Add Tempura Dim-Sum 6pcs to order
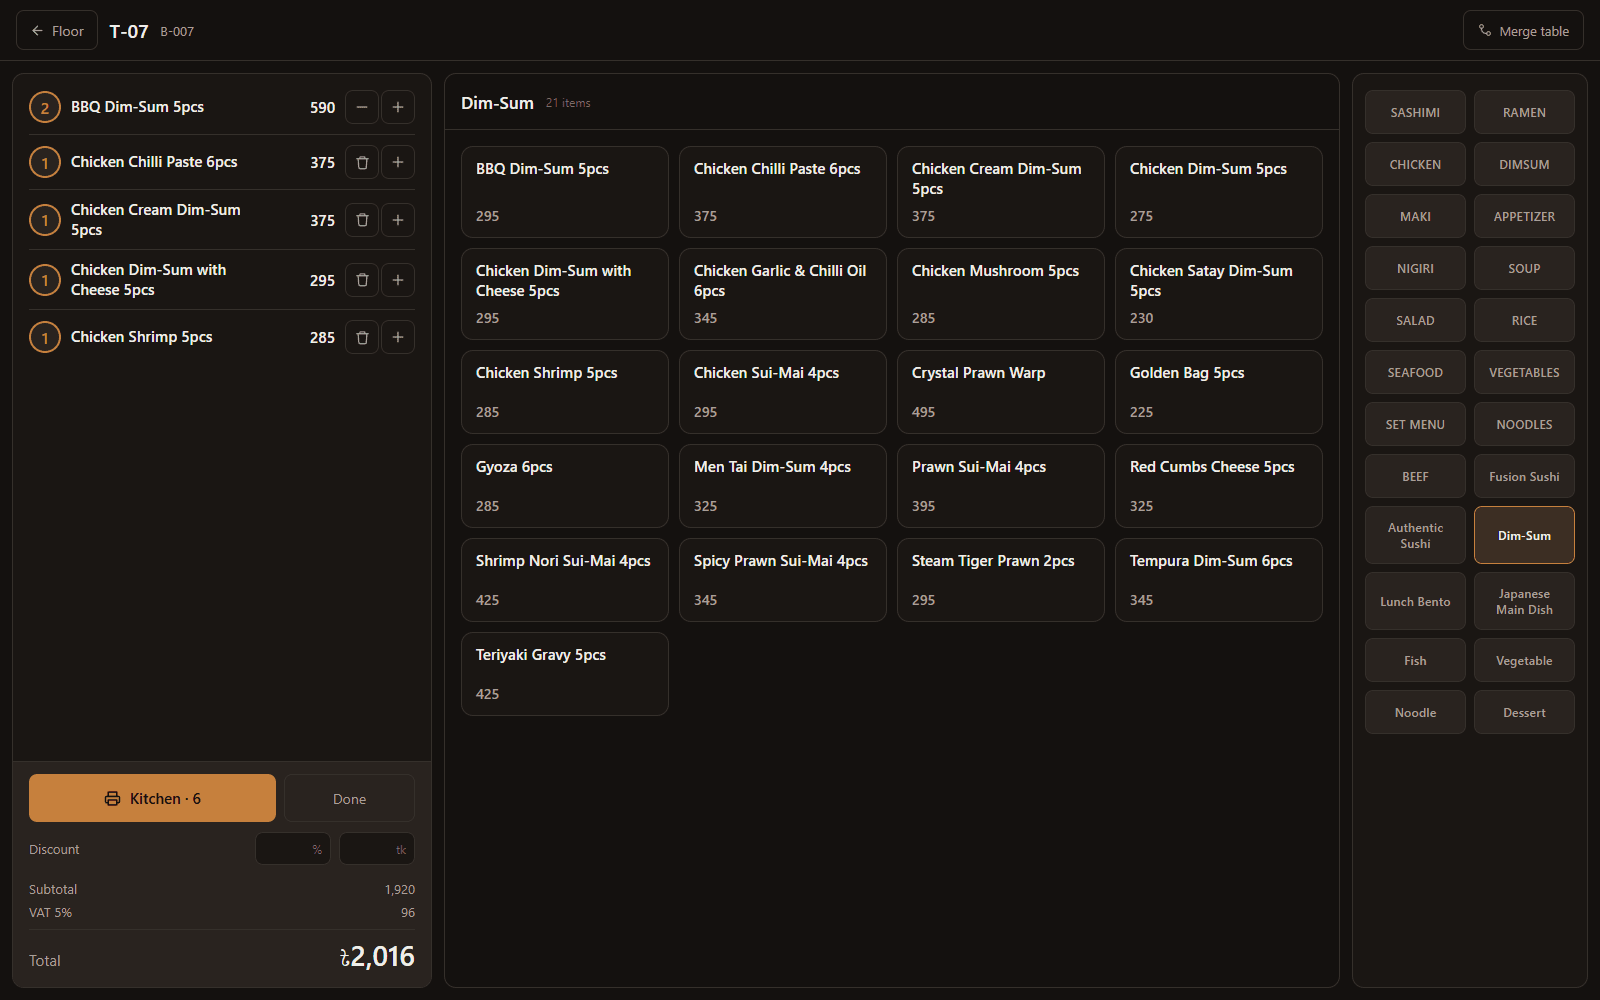The image size is (1600, 1000). (x=1219, y=580)
